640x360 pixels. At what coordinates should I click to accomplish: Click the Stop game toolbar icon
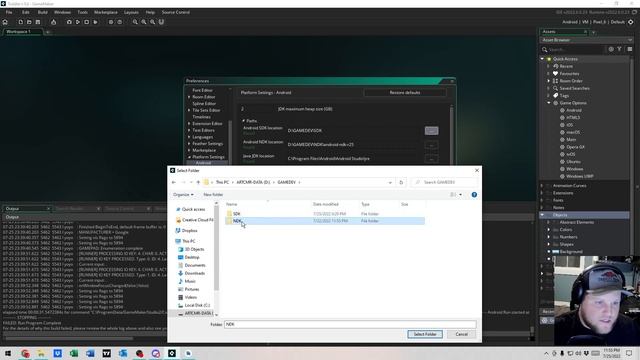[87, 22]
